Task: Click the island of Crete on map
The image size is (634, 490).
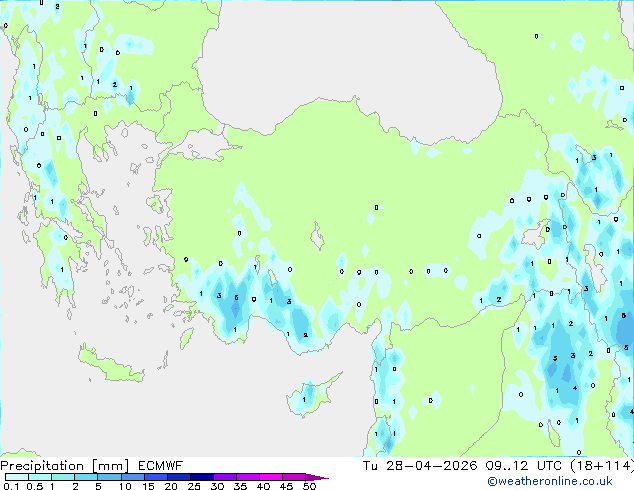Action: 111,366
